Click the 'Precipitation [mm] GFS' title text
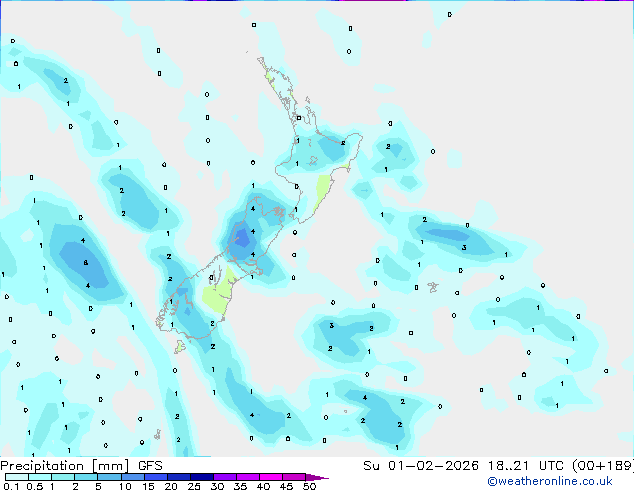The height and width of the screenshot is (490, 634). coord(81,466)
